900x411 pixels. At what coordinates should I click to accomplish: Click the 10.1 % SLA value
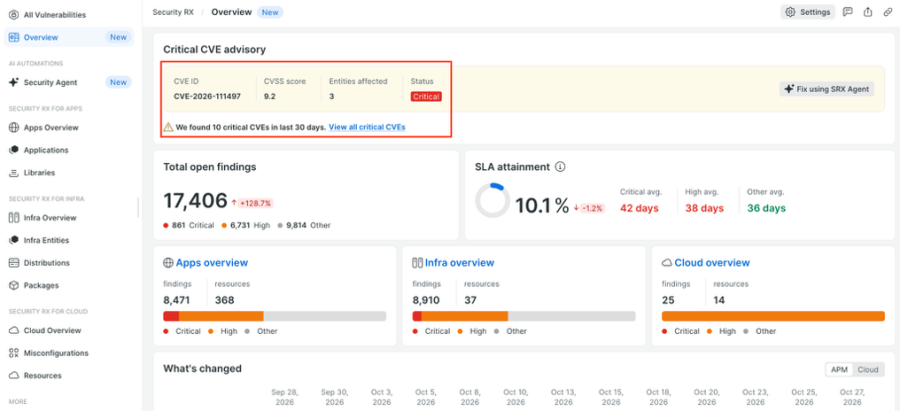(x=542, y=206)
